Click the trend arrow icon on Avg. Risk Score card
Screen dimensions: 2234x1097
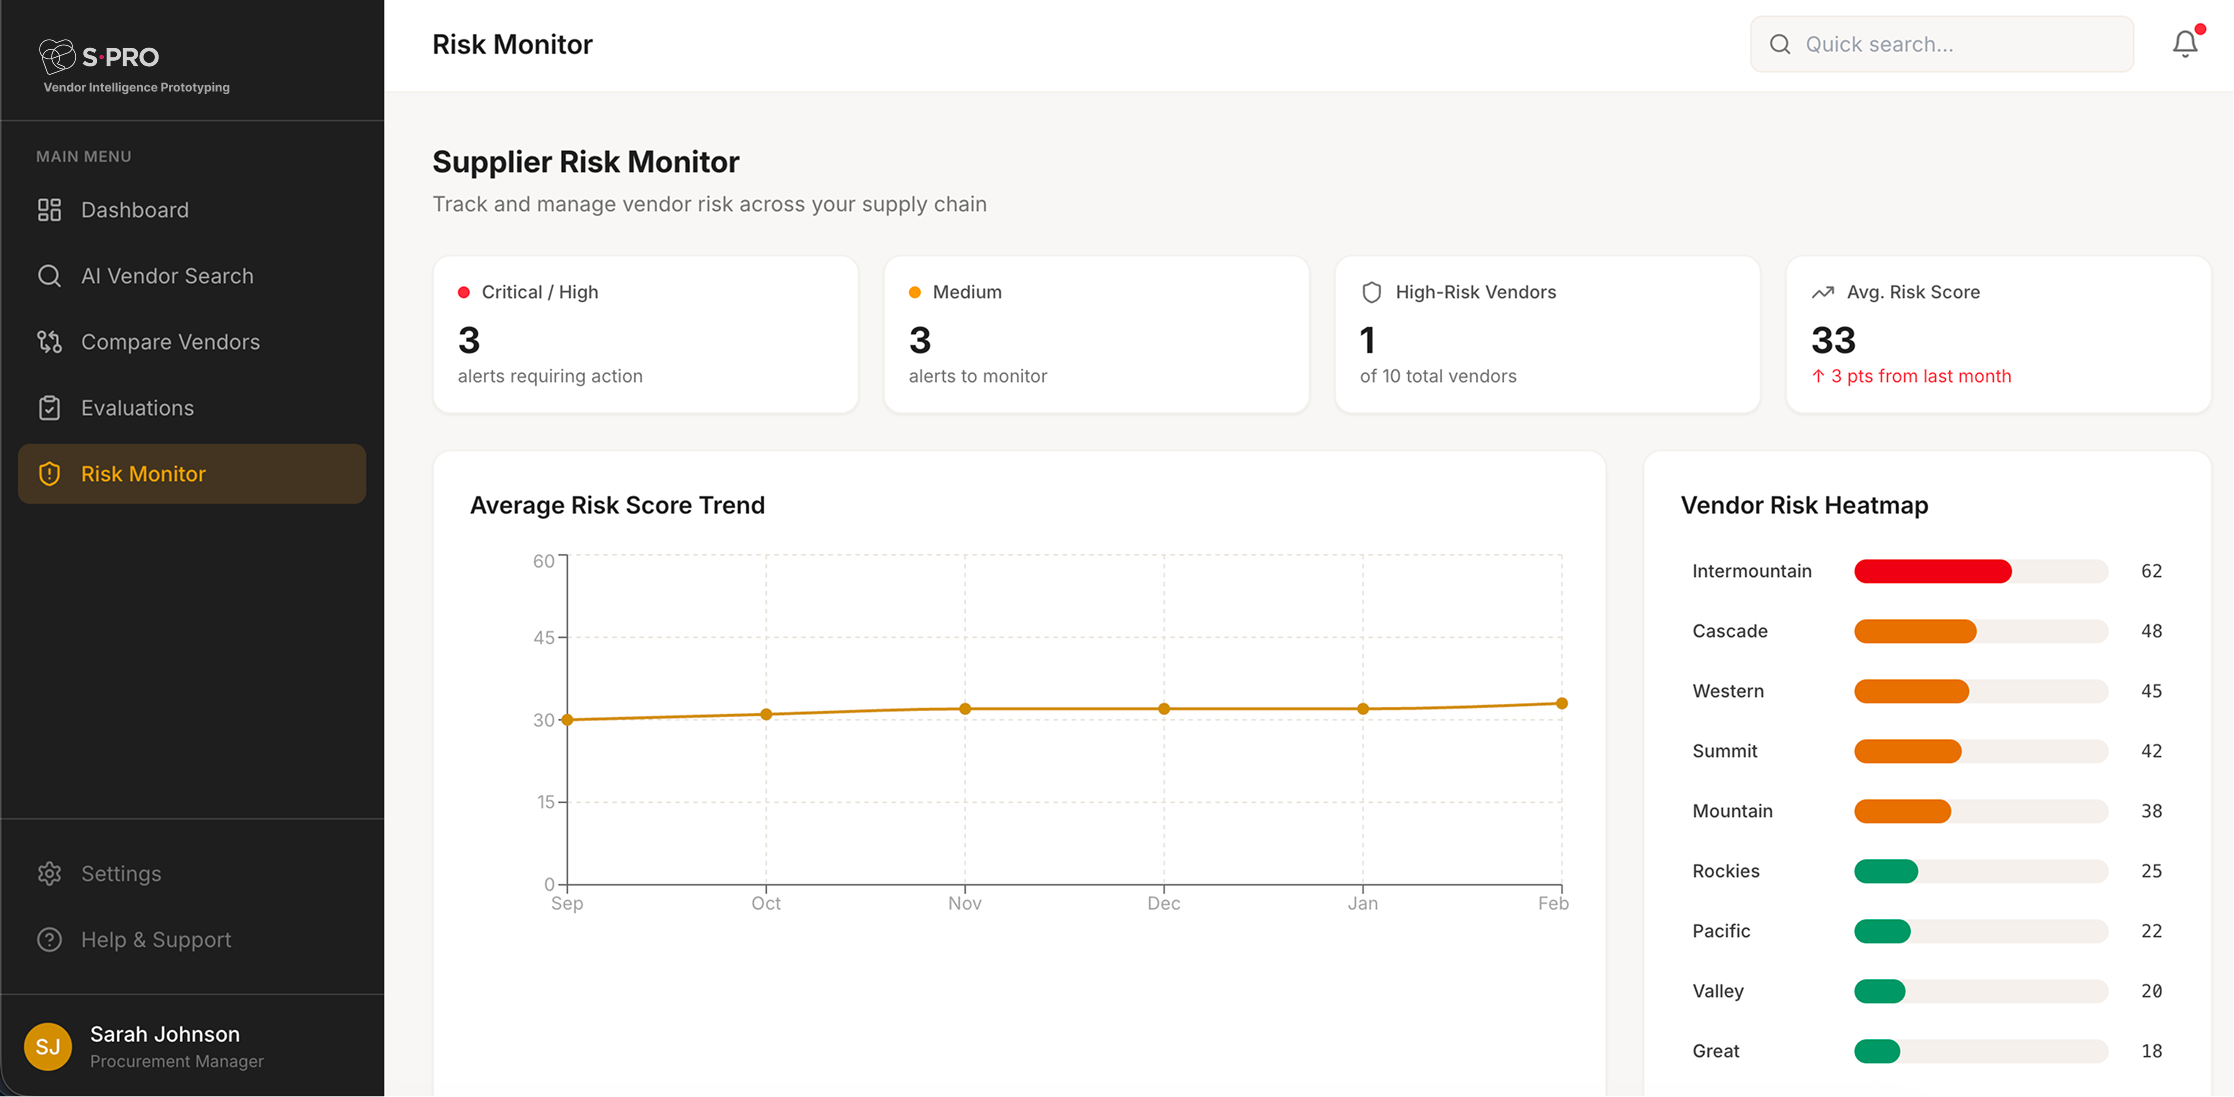pyautogui.click(x=1822, y=292)
